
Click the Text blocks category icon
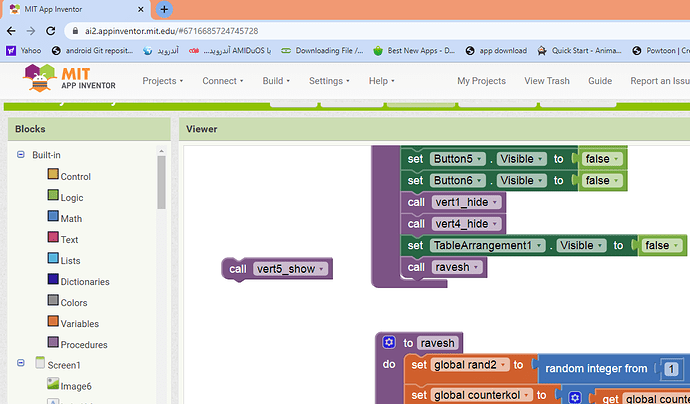click(53, 239)
